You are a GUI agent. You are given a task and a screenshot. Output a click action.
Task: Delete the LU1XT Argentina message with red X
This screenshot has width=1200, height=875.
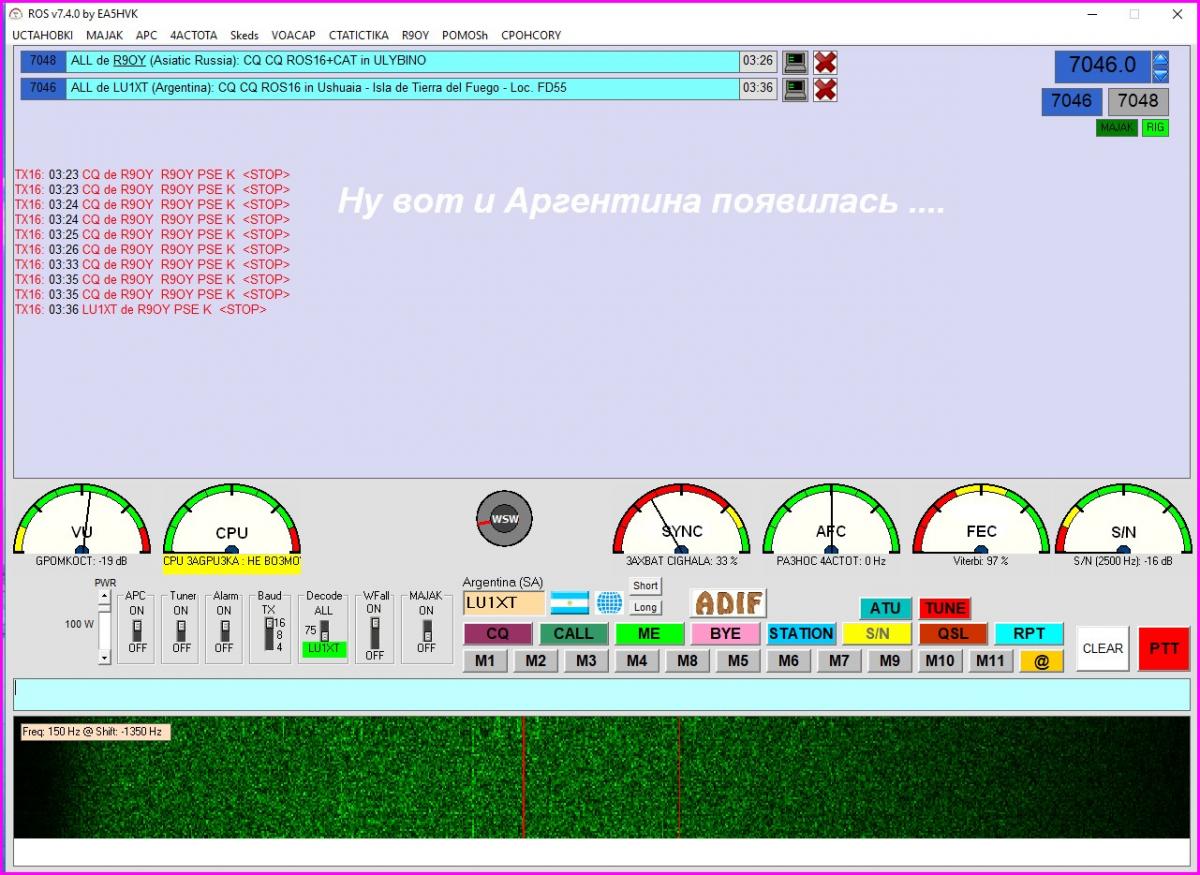(825, 89)
